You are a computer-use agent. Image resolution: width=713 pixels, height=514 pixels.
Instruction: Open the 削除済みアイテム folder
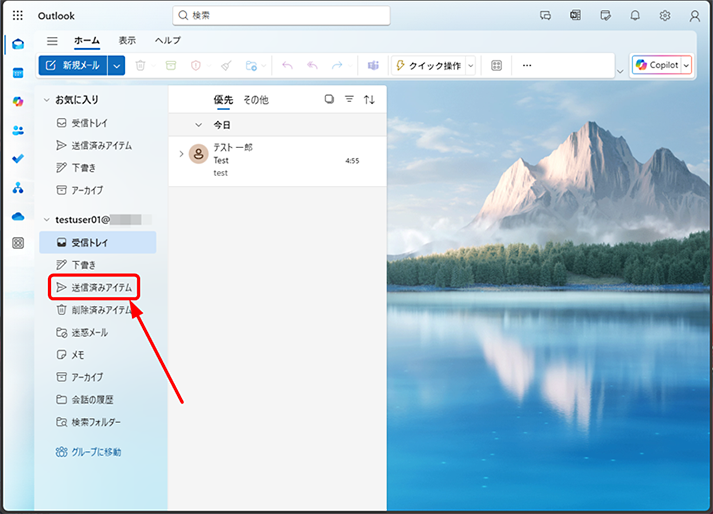(x=98, y=310)
